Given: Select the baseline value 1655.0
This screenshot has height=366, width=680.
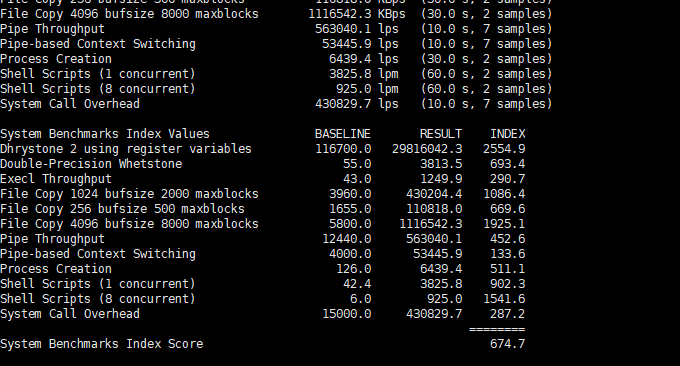Looking at the screenshot, I should click(x=350, y=209).
